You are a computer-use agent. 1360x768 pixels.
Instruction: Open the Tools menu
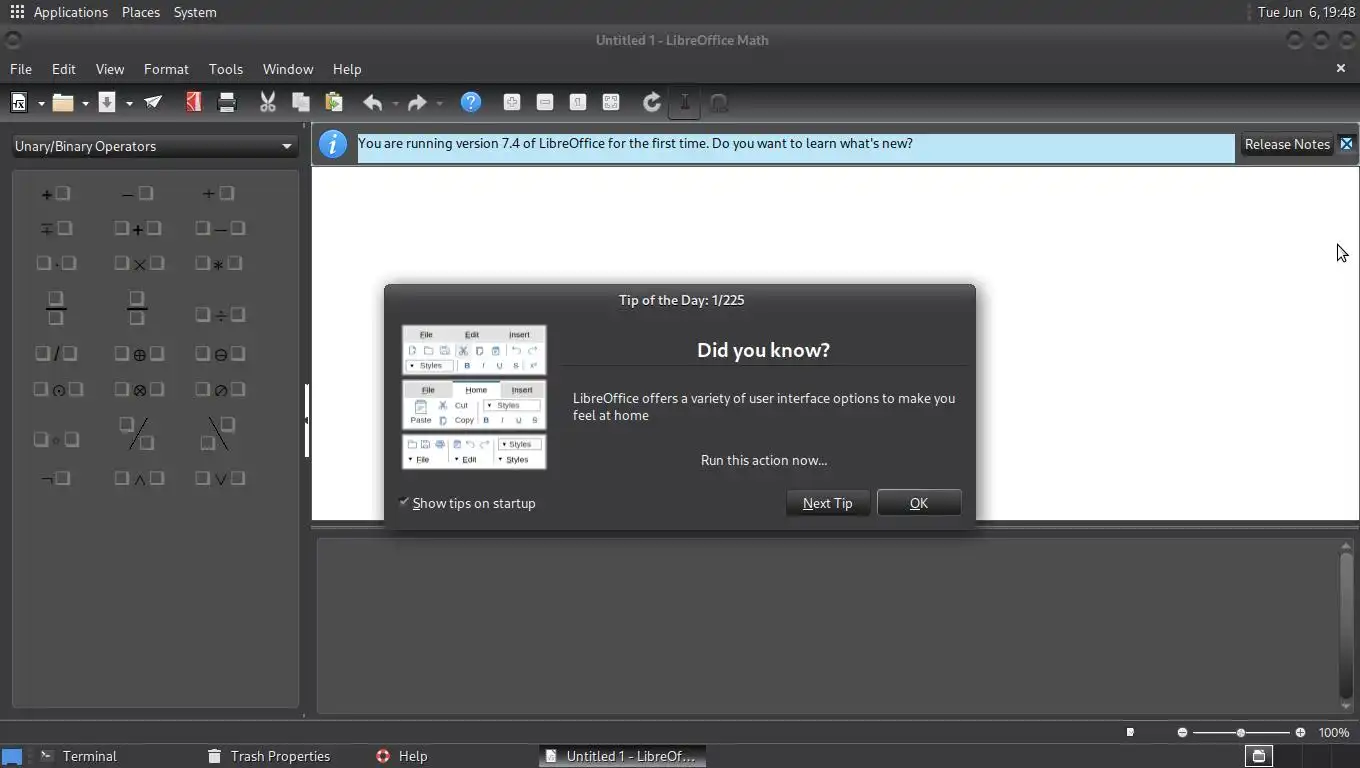[x=226, y=69]
